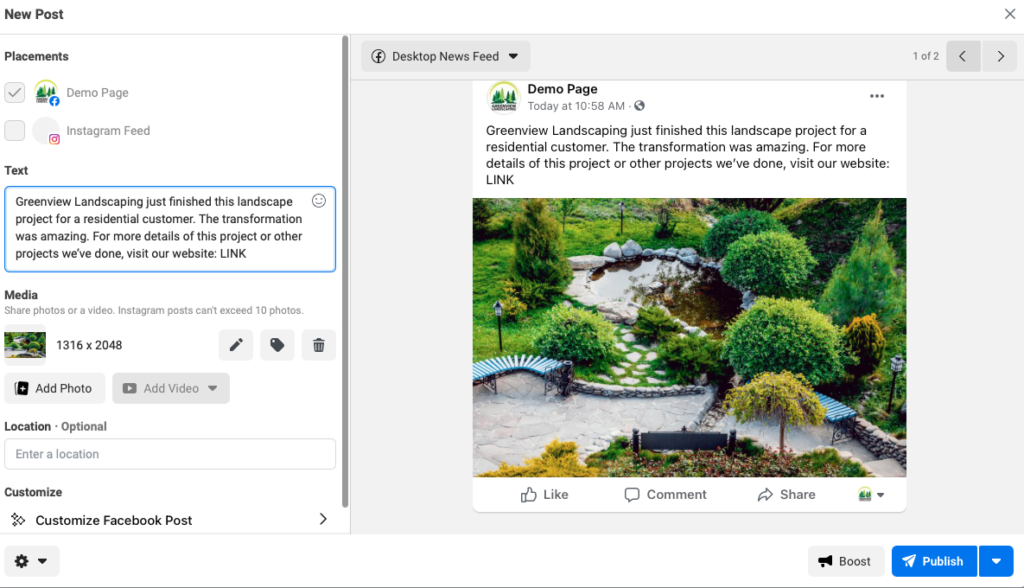Click the Demo Page placement label
Image resolution: width=1024 pixels, height=588 pixels.
point(97,93)
